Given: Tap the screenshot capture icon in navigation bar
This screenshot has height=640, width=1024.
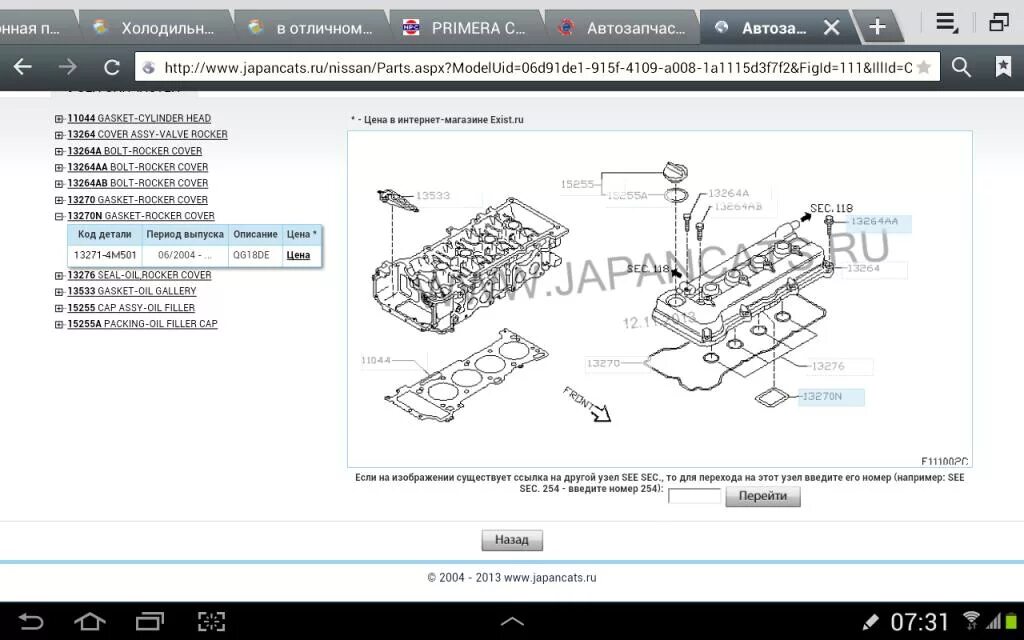Looking at the screenshot, I should pos(211,621).
